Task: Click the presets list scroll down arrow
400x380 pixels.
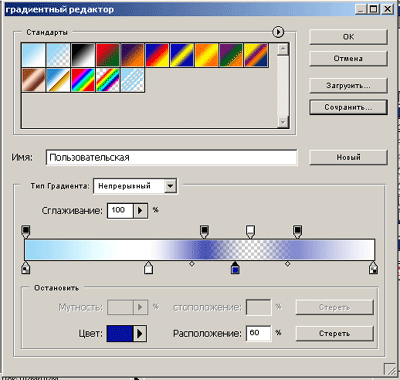Action: [283, 122]
